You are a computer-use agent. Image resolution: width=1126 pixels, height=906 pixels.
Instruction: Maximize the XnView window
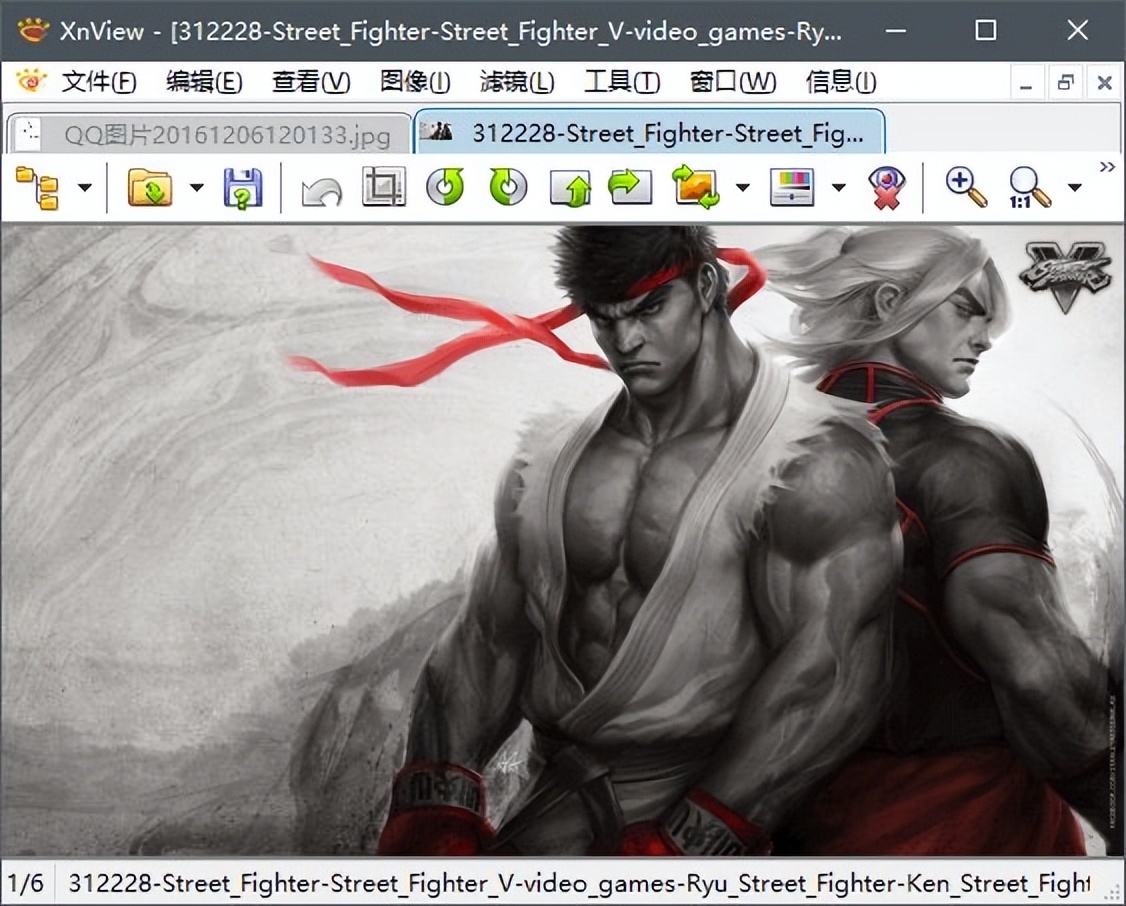985,30
